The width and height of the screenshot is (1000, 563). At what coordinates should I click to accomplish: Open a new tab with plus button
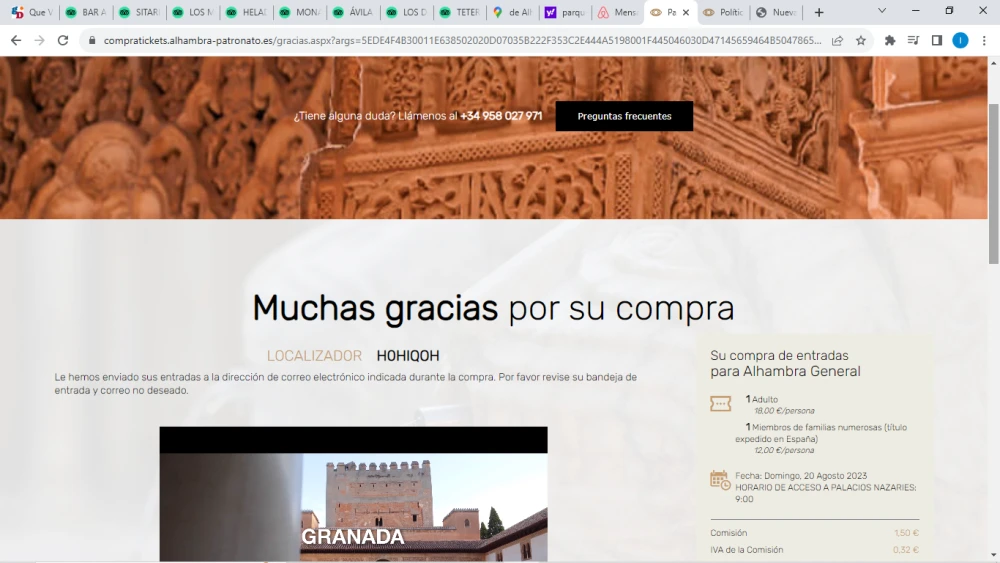coord(819,12)
